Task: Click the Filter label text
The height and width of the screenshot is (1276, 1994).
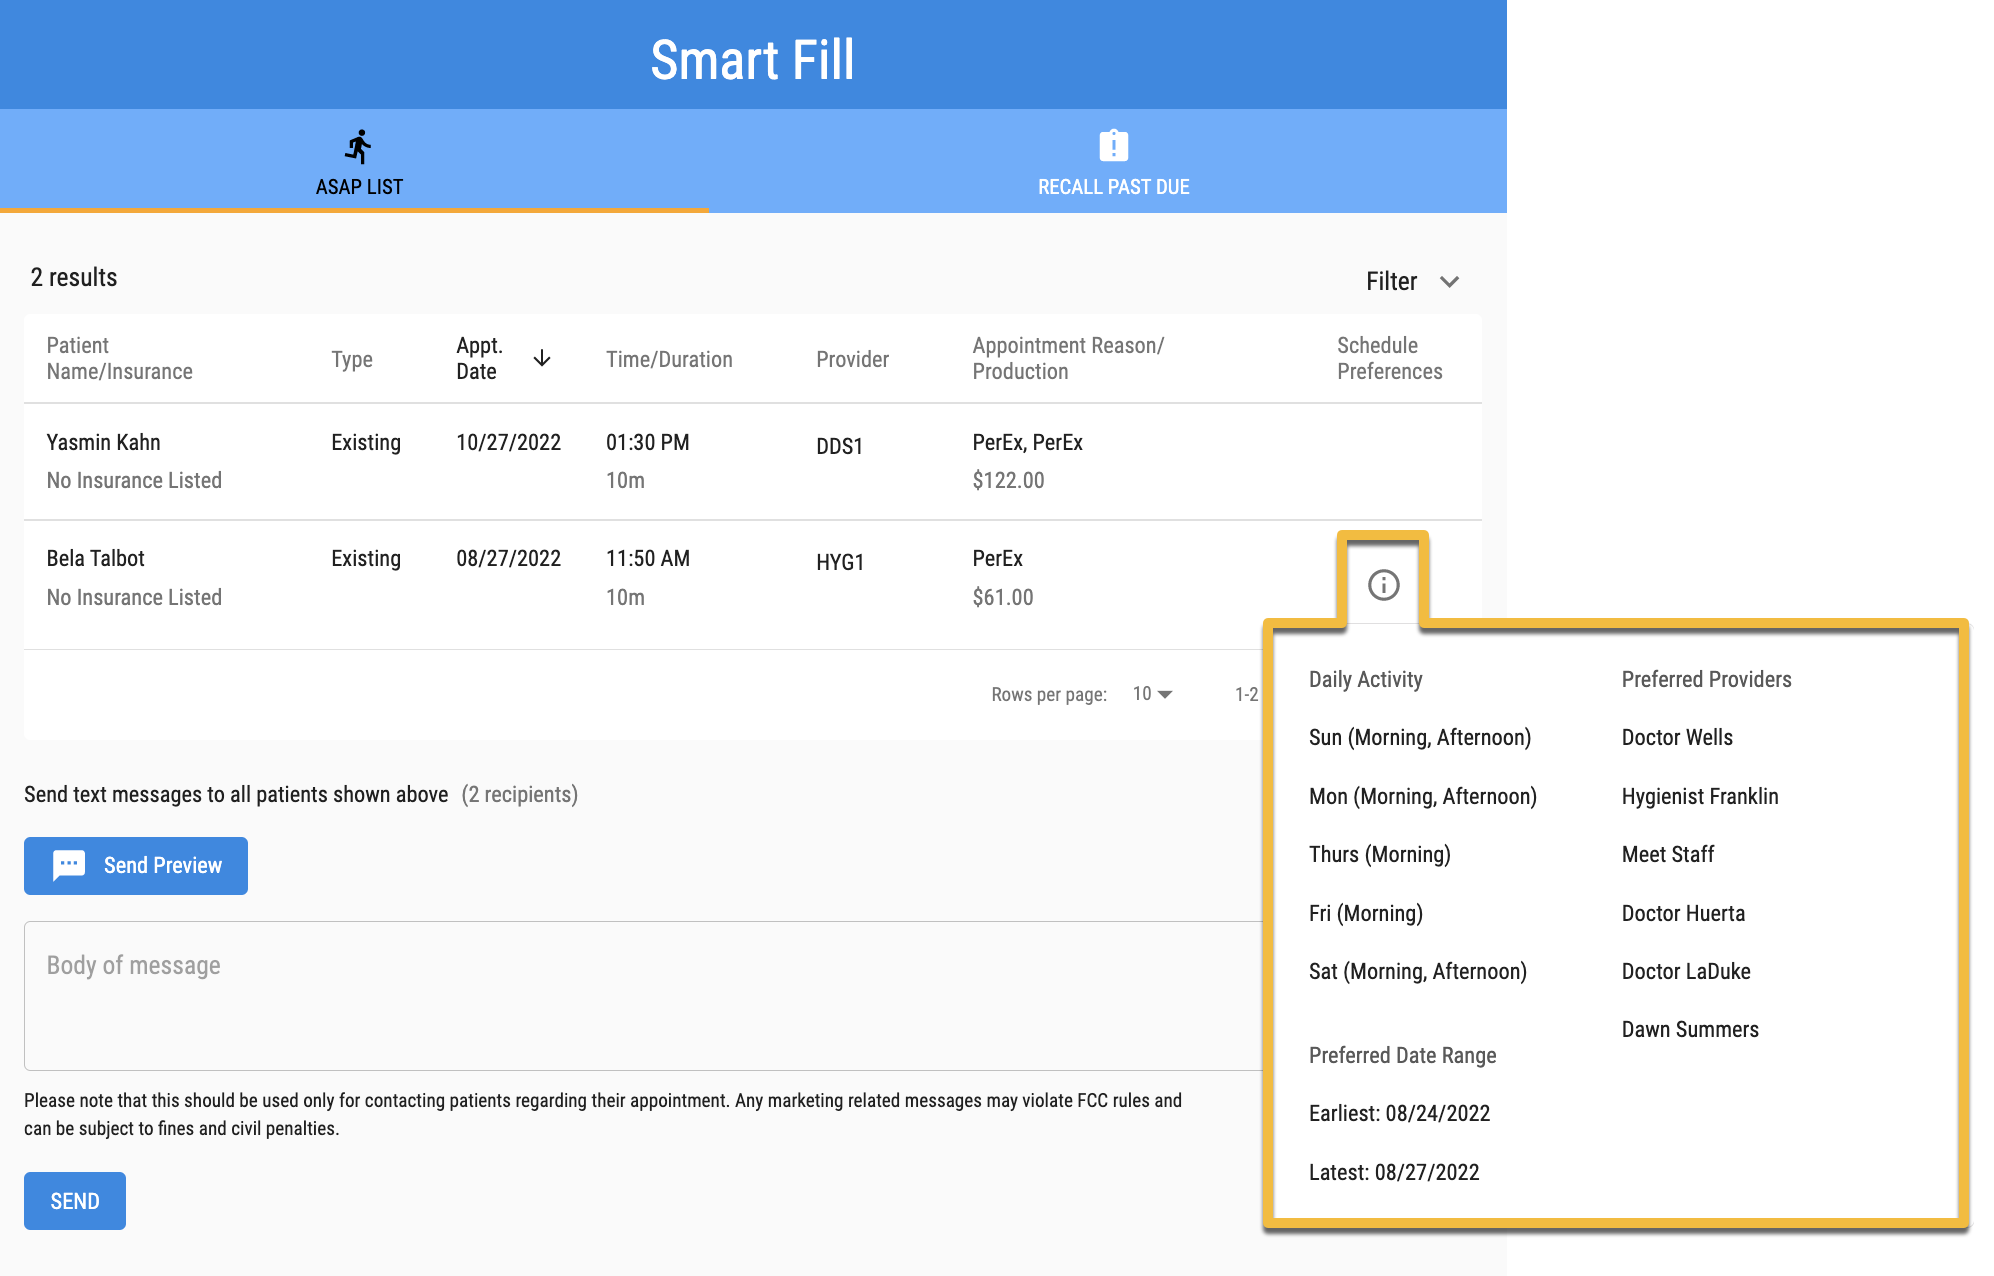Action: point(1391,282)
